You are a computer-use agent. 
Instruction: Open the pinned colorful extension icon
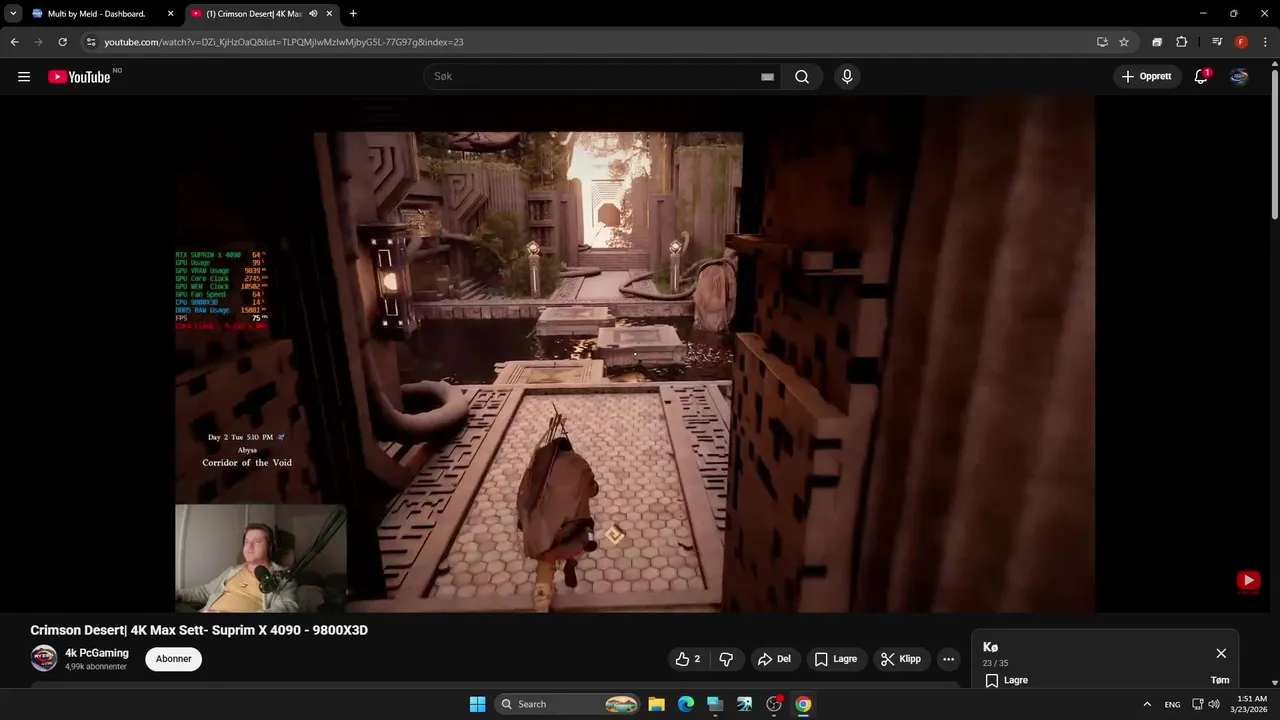pyautogui.click(x=1157, y=42)
